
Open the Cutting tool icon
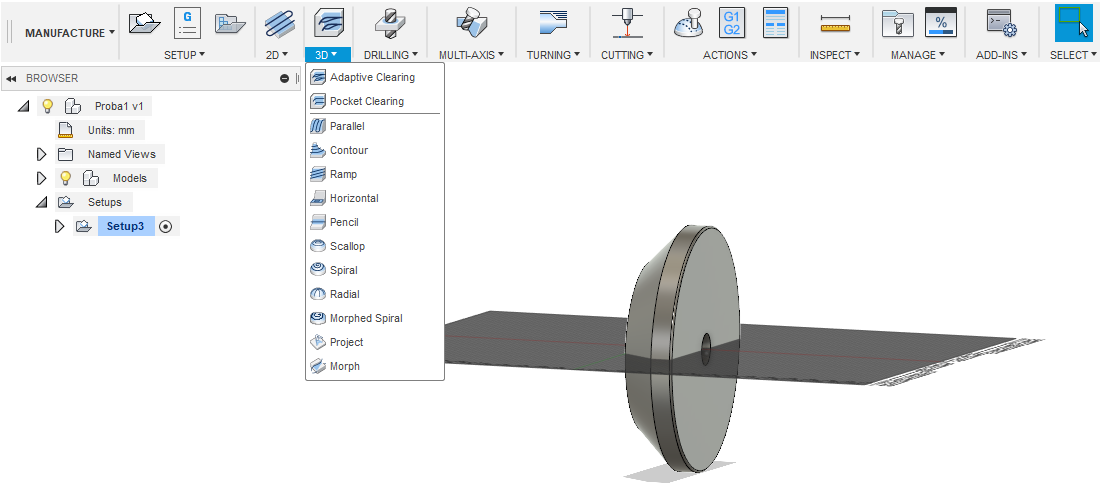click(x=629, y=22)
